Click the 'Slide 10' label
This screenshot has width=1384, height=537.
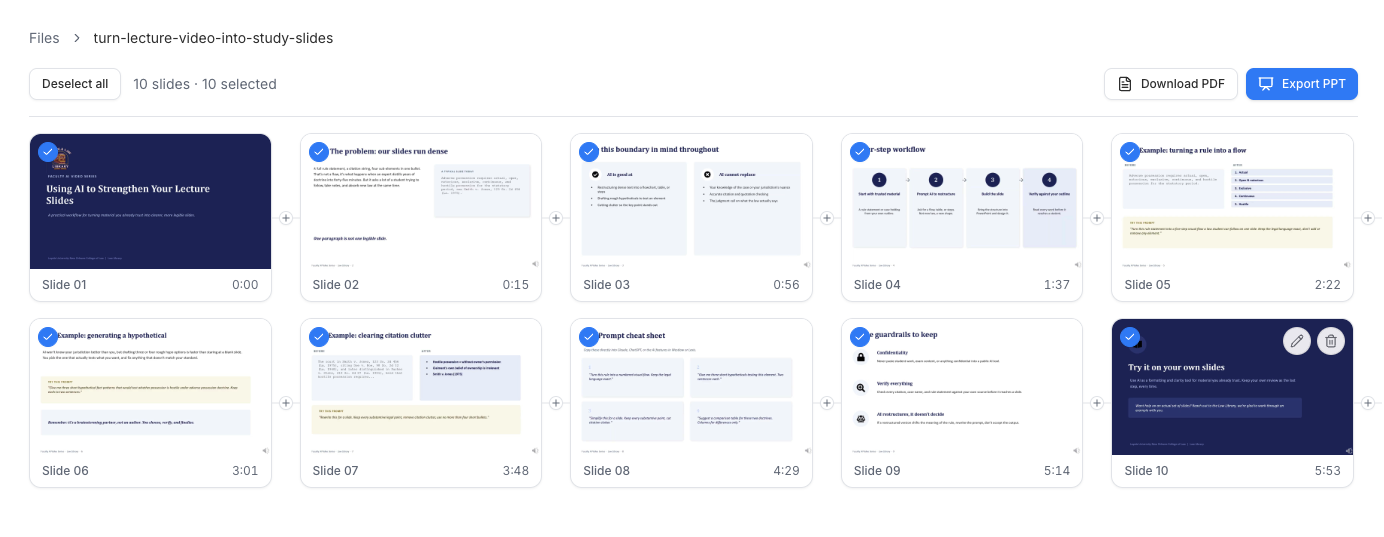[x=1146, y=470]
